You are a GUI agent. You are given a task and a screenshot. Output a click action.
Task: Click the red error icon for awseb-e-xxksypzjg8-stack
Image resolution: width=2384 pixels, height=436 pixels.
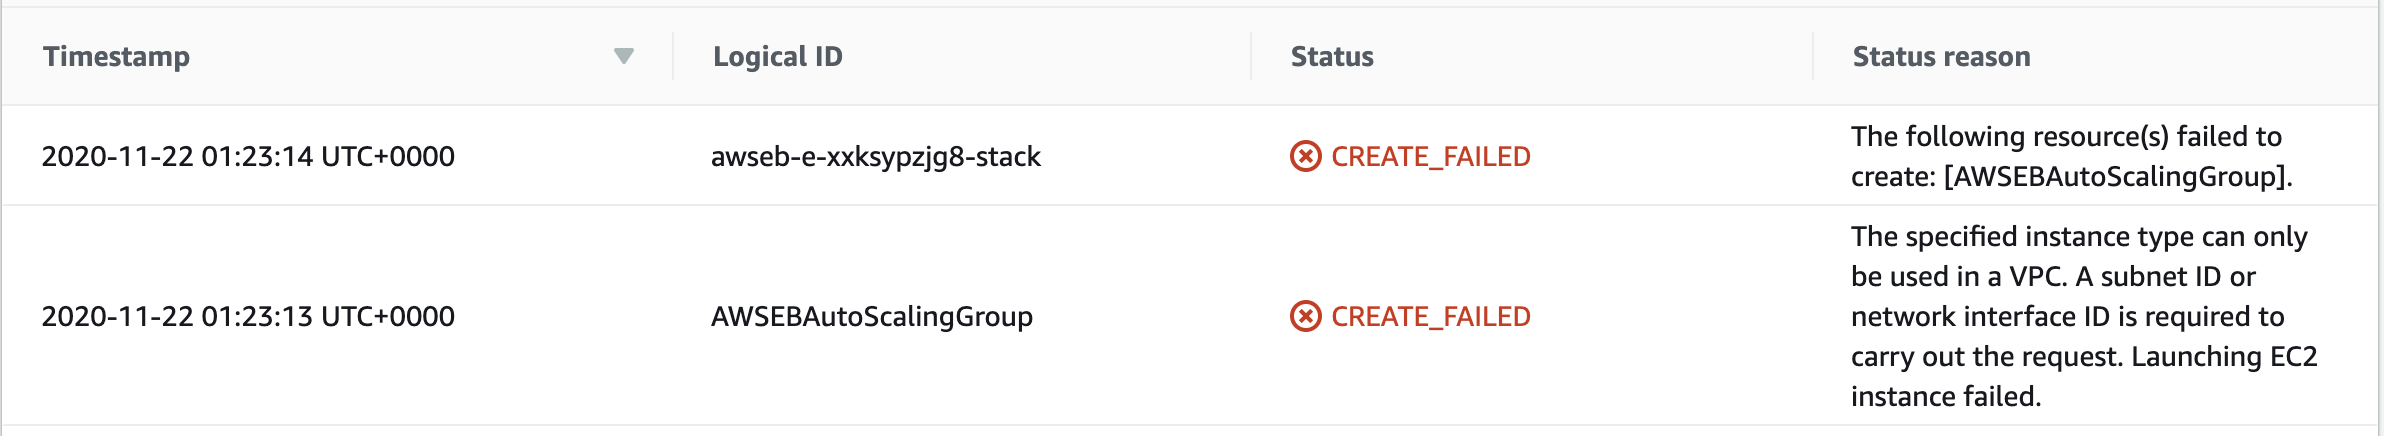pos(1305,156)
